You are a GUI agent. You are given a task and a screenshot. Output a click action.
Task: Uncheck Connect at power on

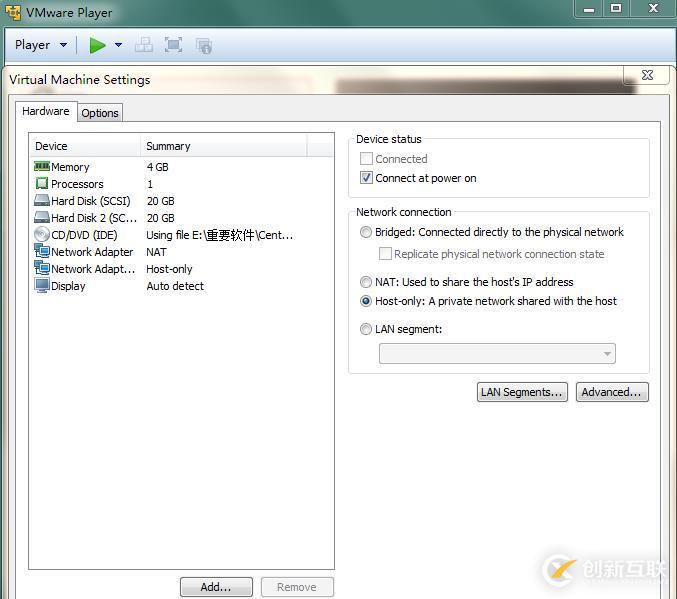(366, 177)
